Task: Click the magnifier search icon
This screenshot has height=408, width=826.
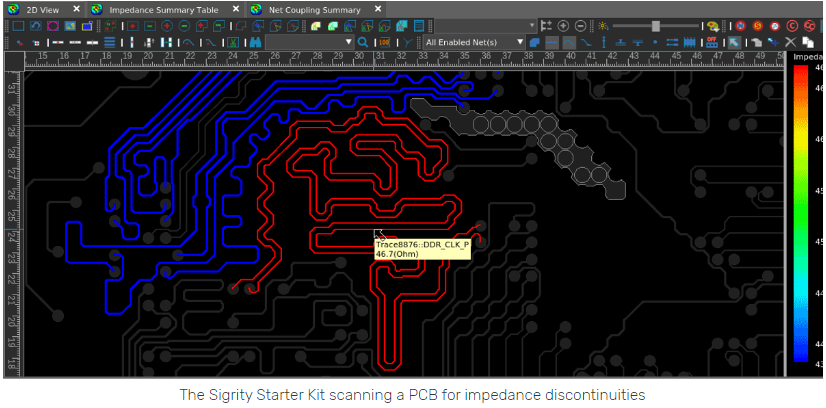Action: click(x=363, y=43)
